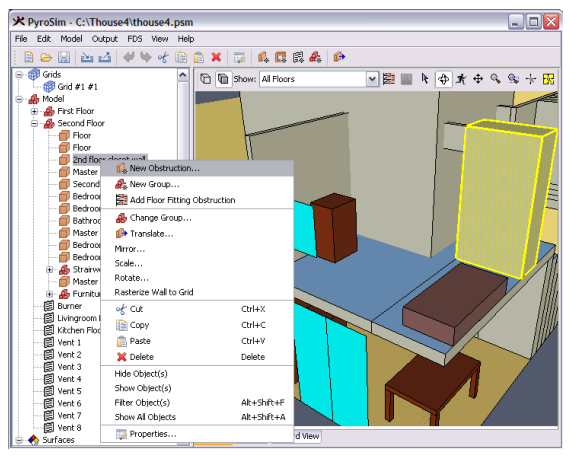
Task: Expand the Furniture group node
Action: pos(50,294)
